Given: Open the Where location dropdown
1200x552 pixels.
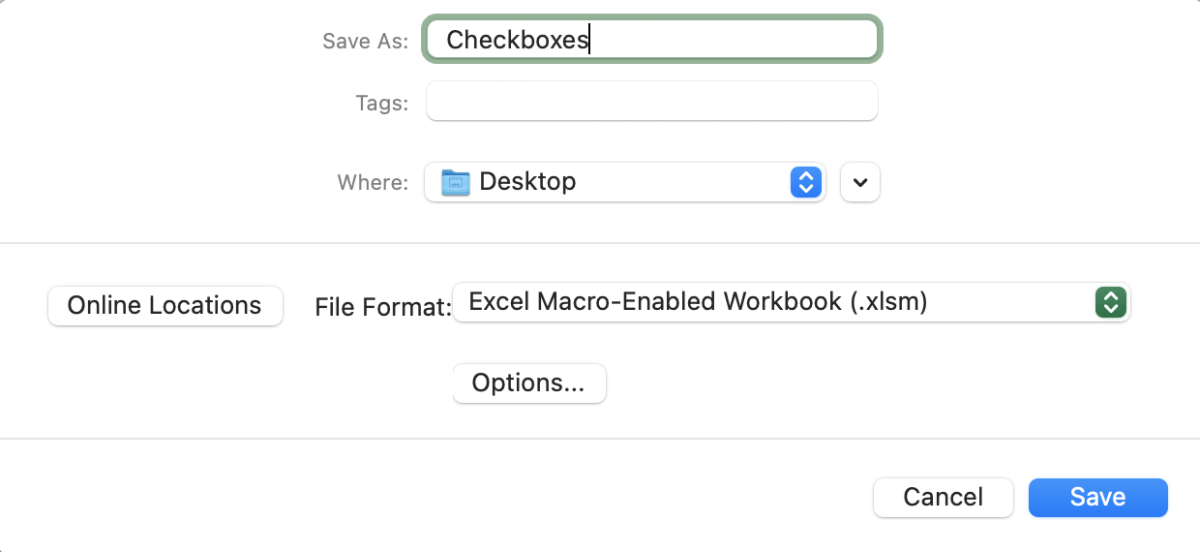Looking at the screenshot, I should [625, 182].
